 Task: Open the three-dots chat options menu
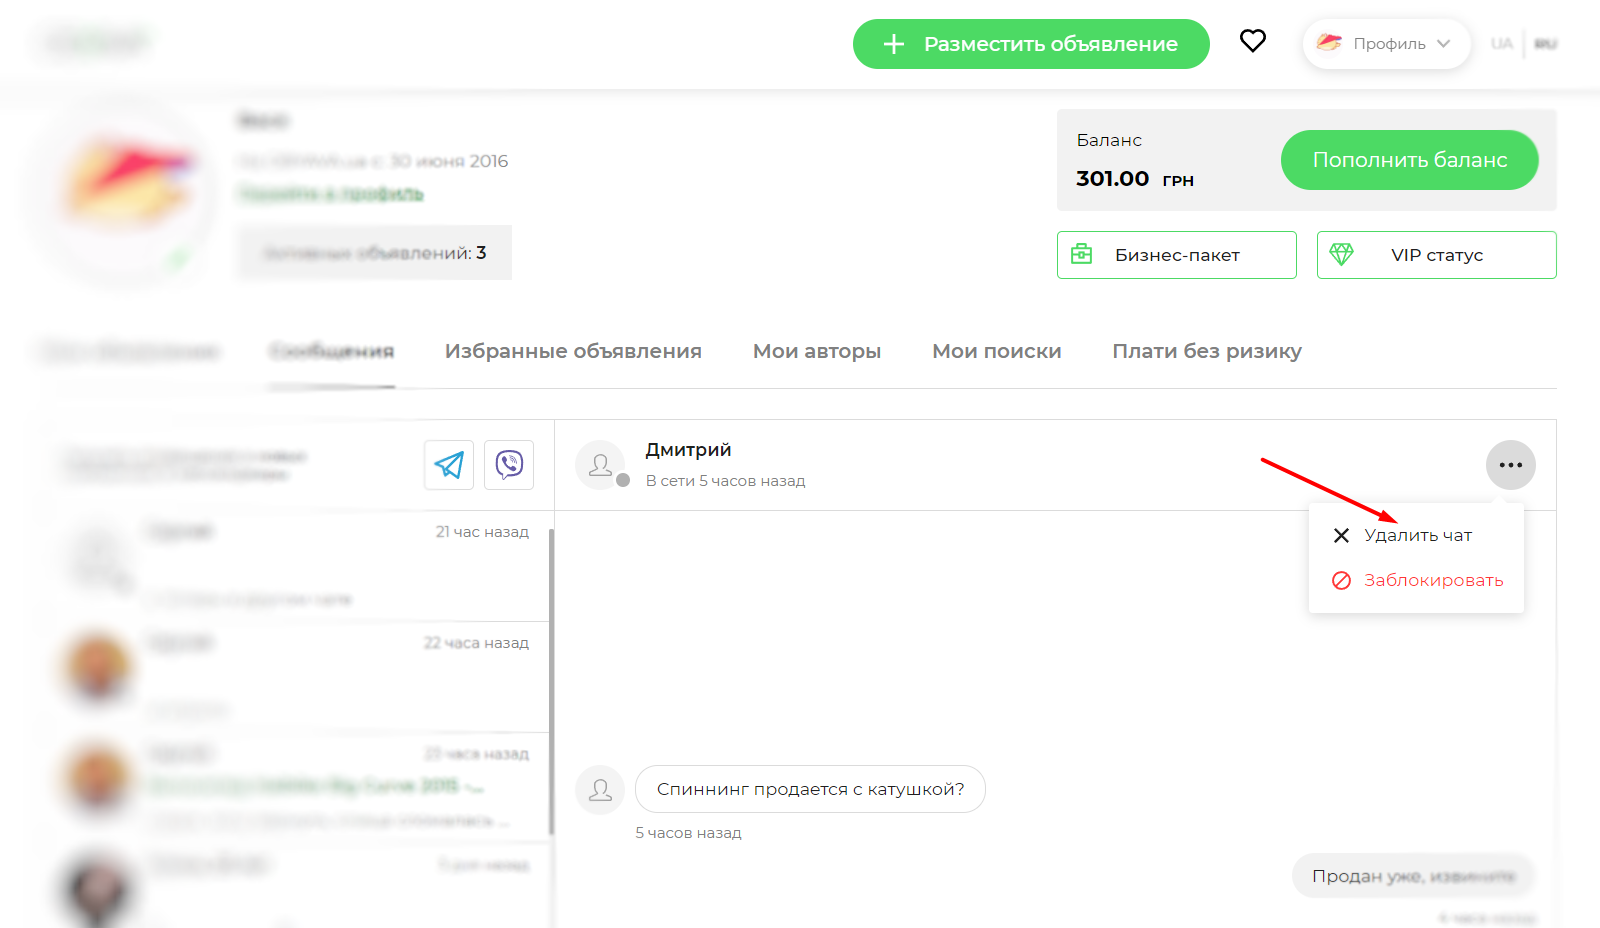[1510, 465]
